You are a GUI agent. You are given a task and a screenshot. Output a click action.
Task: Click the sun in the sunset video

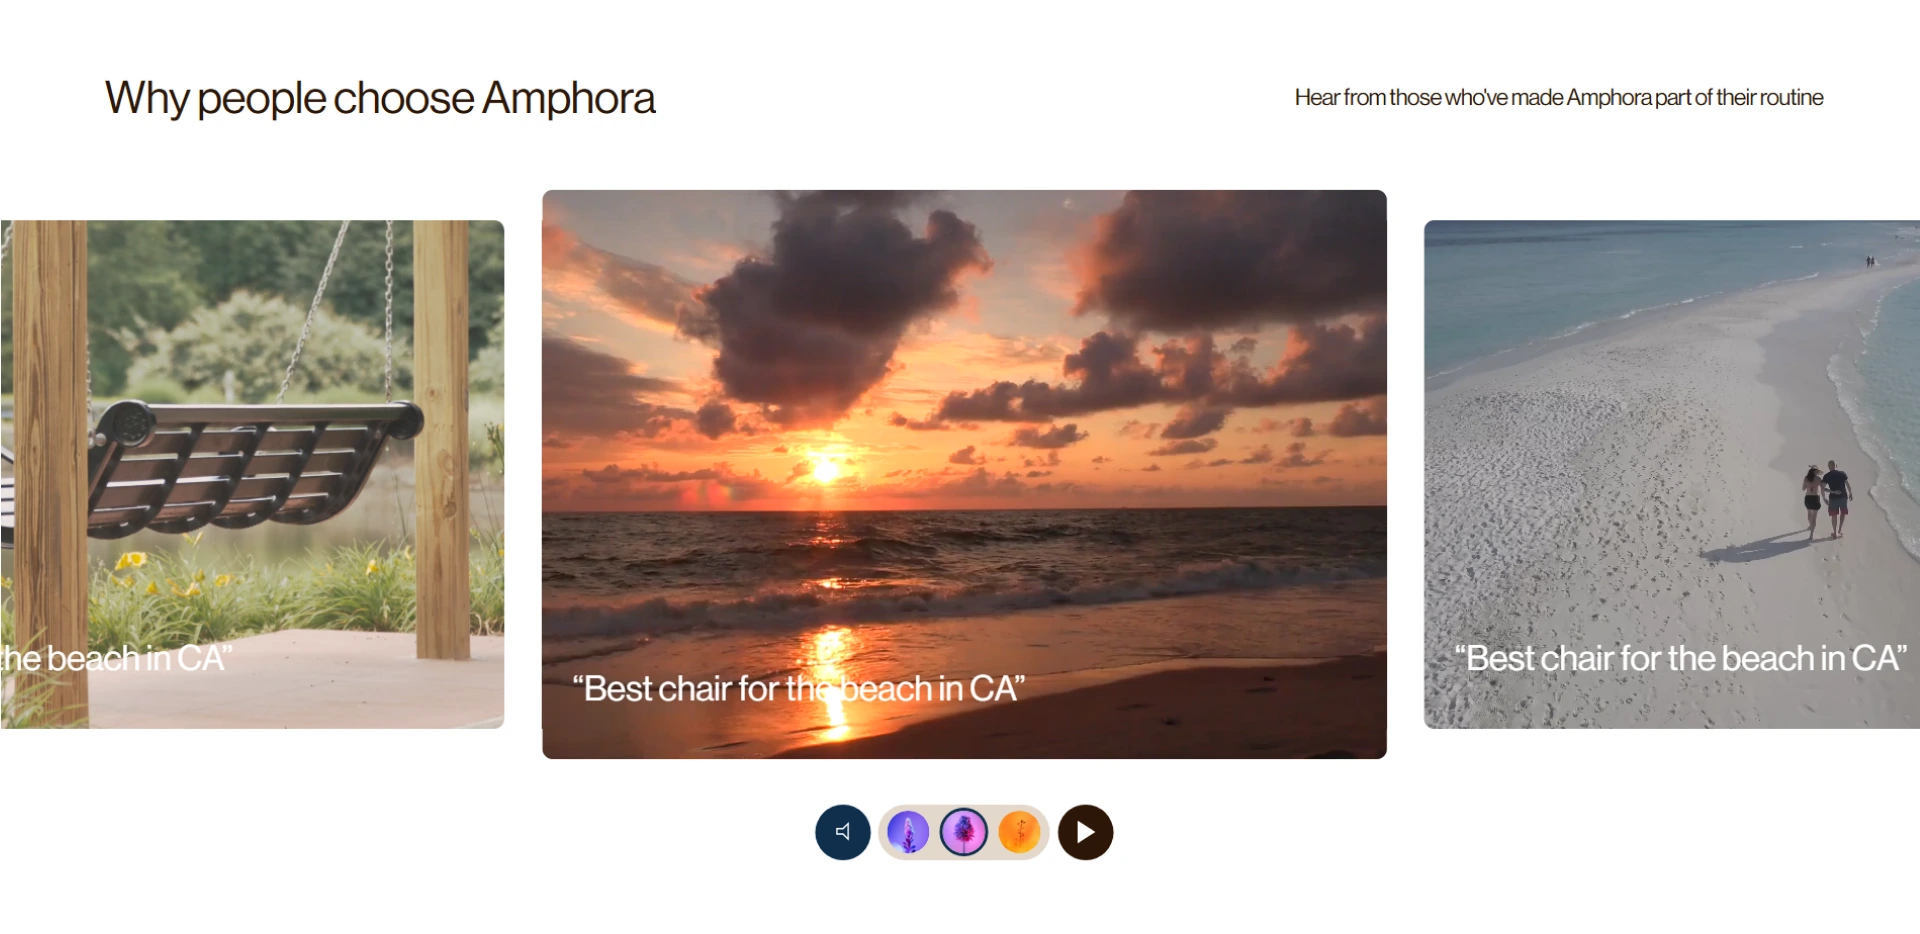pyautogui.click(x=825, y=468)
